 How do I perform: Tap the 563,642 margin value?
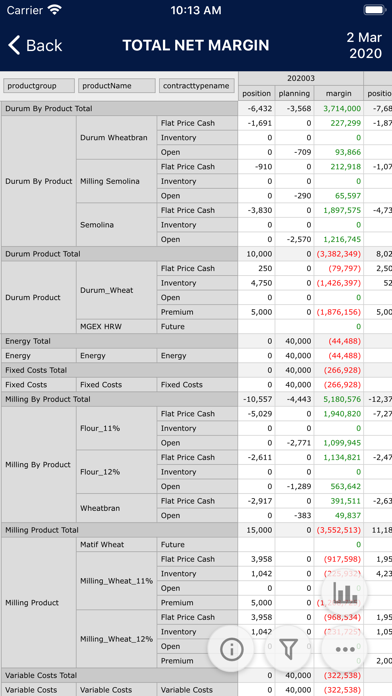[x=345, y=486]
